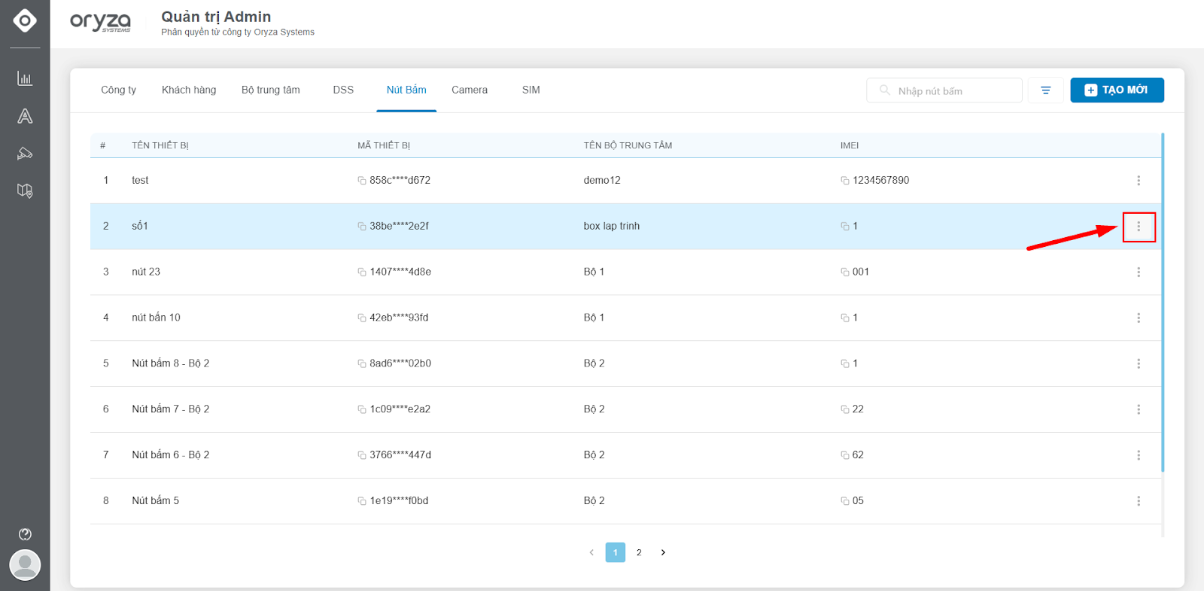1204x591 pixels.
Task: Open the camera device sidebar icon
Action: (25, 153)
